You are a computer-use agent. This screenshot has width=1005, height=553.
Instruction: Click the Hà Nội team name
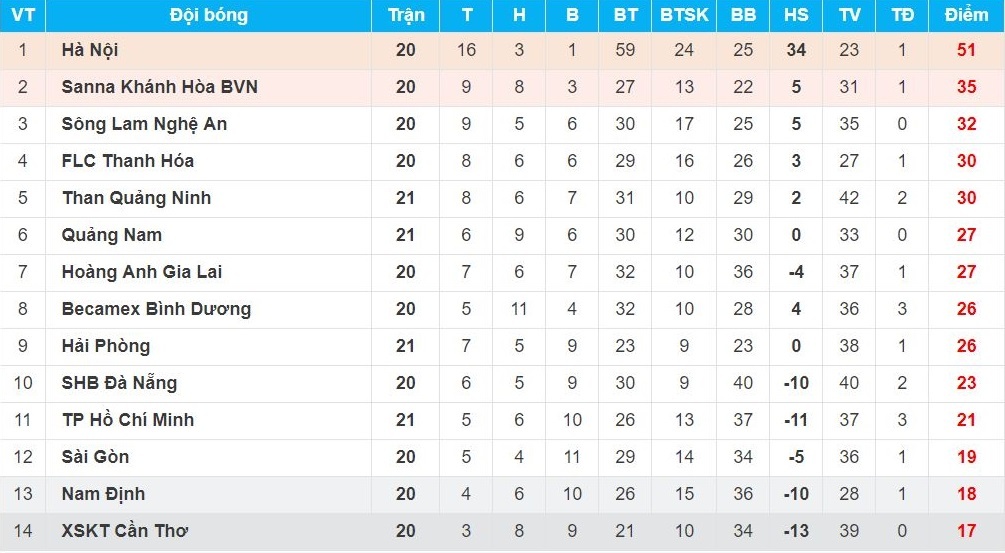tap(90, 50)
